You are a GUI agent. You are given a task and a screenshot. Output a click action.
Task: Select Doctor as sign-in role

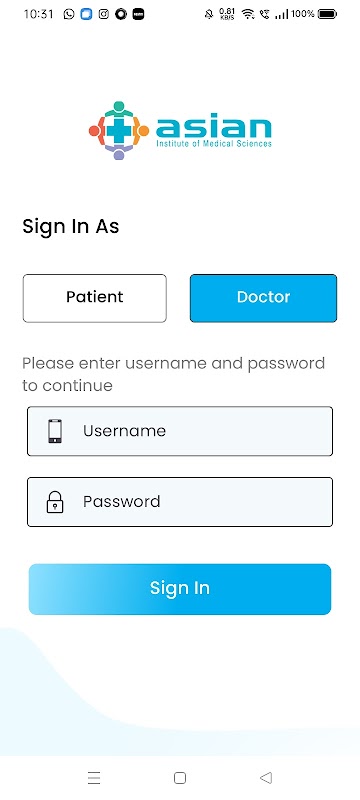coord(264,298)
